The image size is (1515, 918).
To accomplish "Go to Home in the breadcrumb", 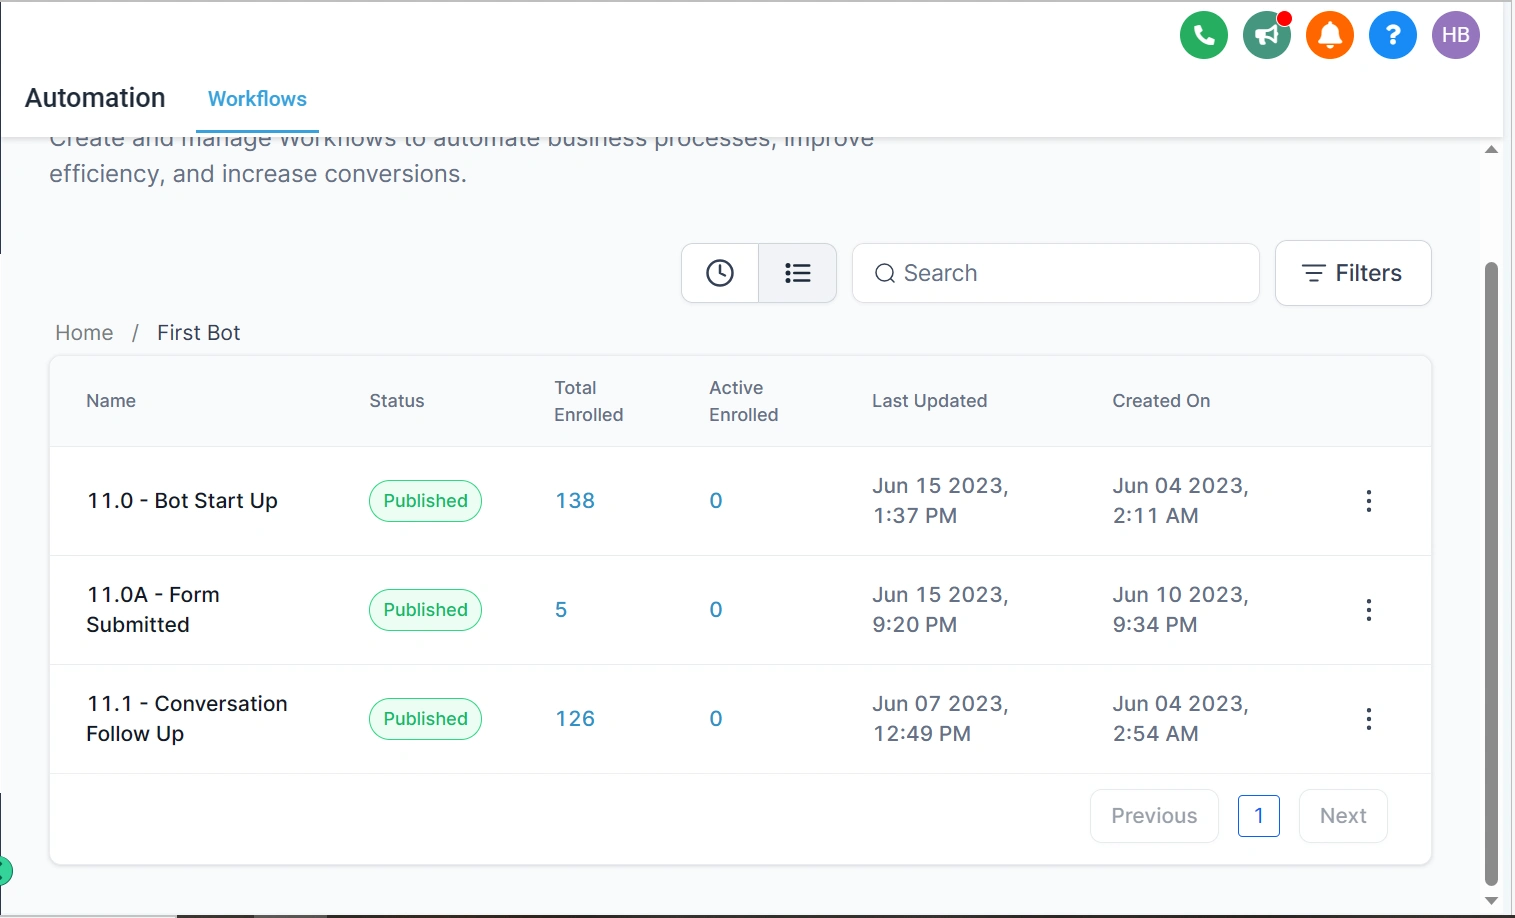I will pyautogui.click(x=84, y=333).
